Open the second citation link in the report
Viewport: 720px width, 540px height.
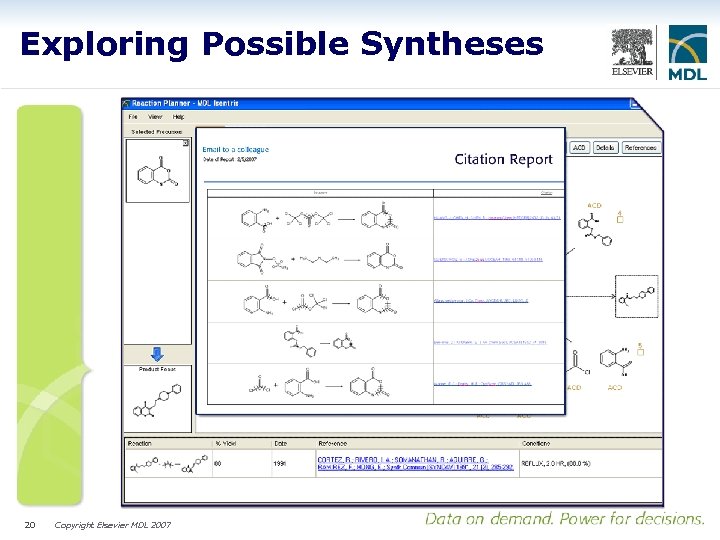(488, 259)
